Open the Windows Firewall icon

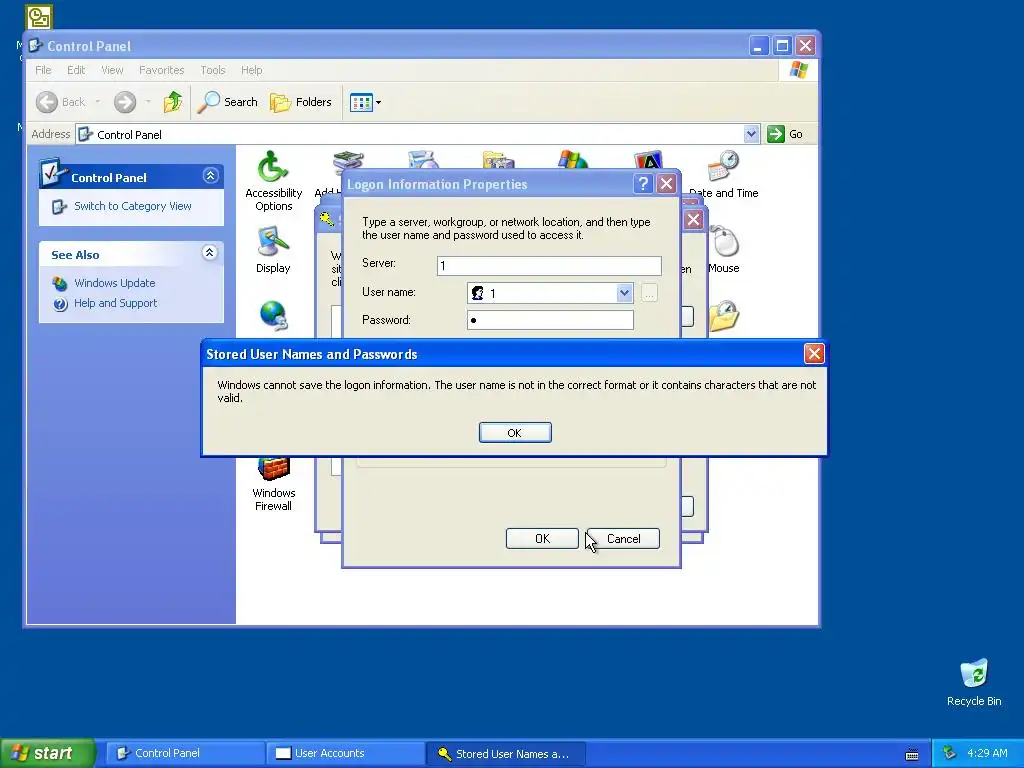coord(274,485)
